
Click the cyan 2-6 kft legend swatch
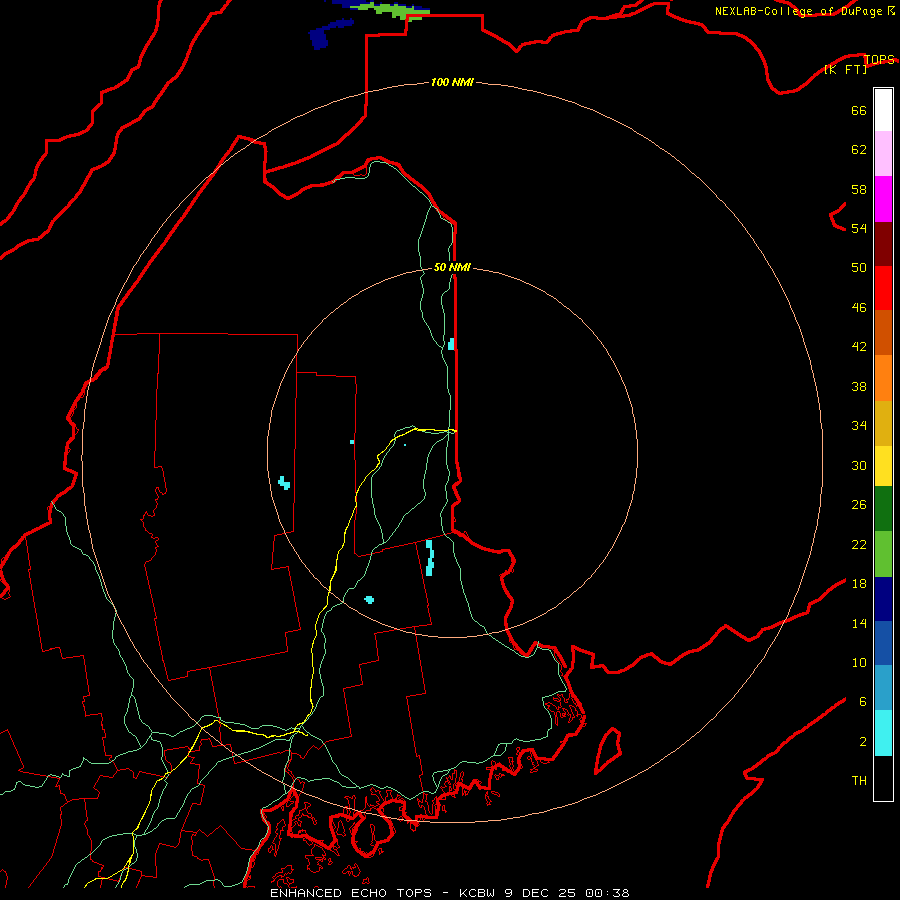(883, 733)
